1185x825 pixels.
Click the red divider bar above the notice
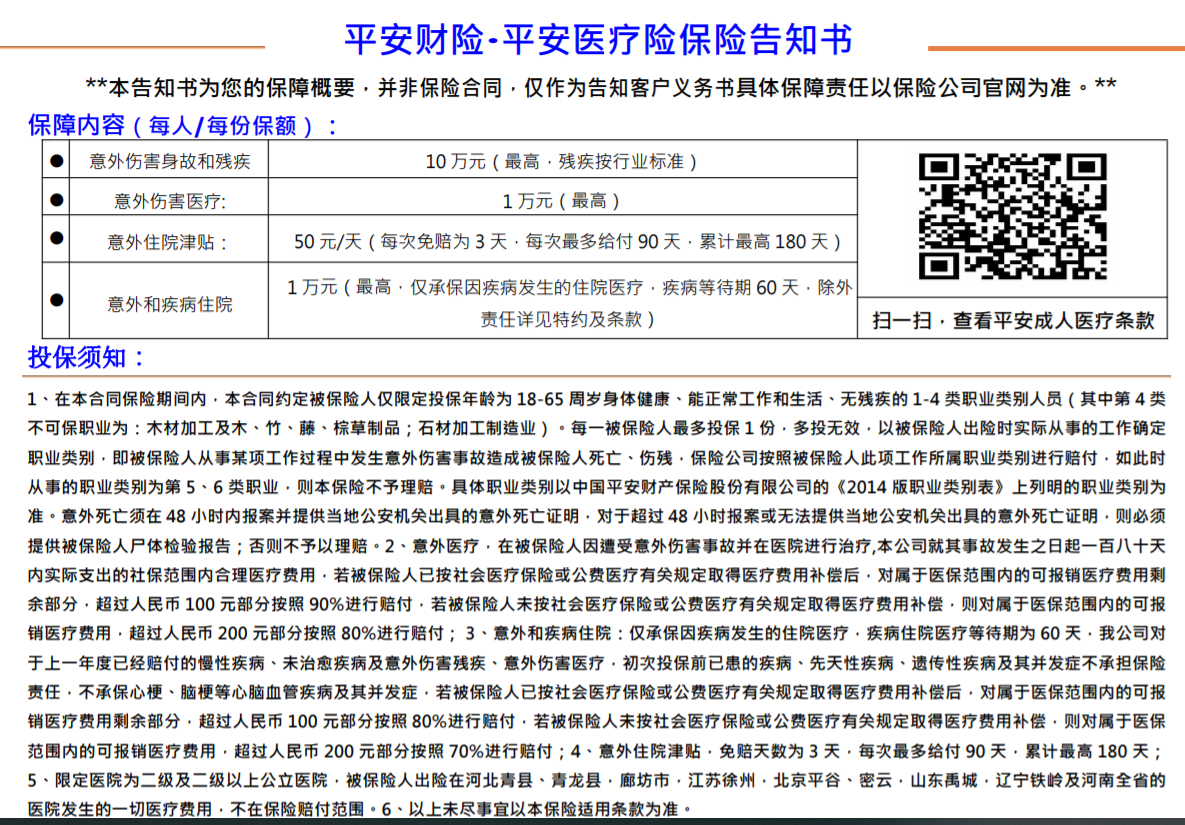tap(592, 371)
